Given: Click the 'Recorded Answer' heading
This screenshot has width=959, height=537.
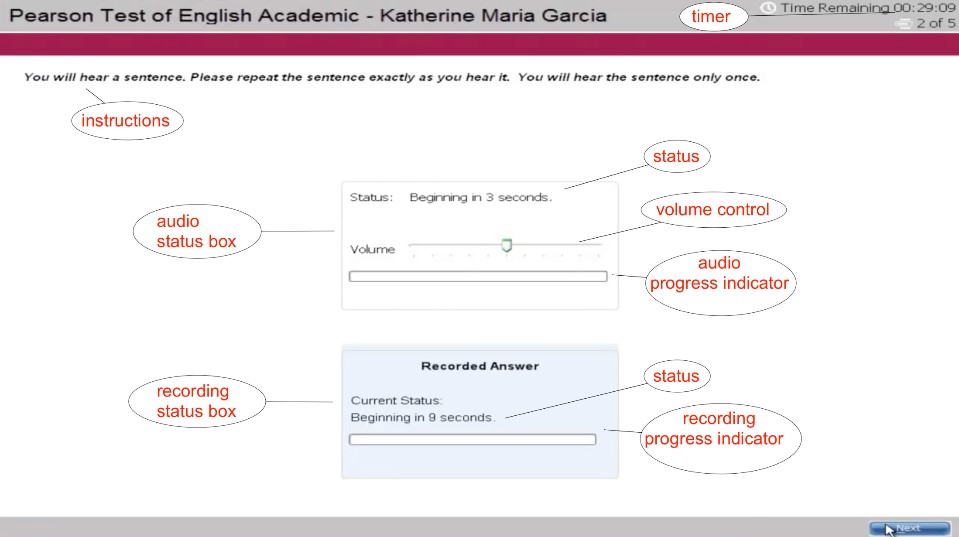Looking at the screenshot, I should click(480, 366).
